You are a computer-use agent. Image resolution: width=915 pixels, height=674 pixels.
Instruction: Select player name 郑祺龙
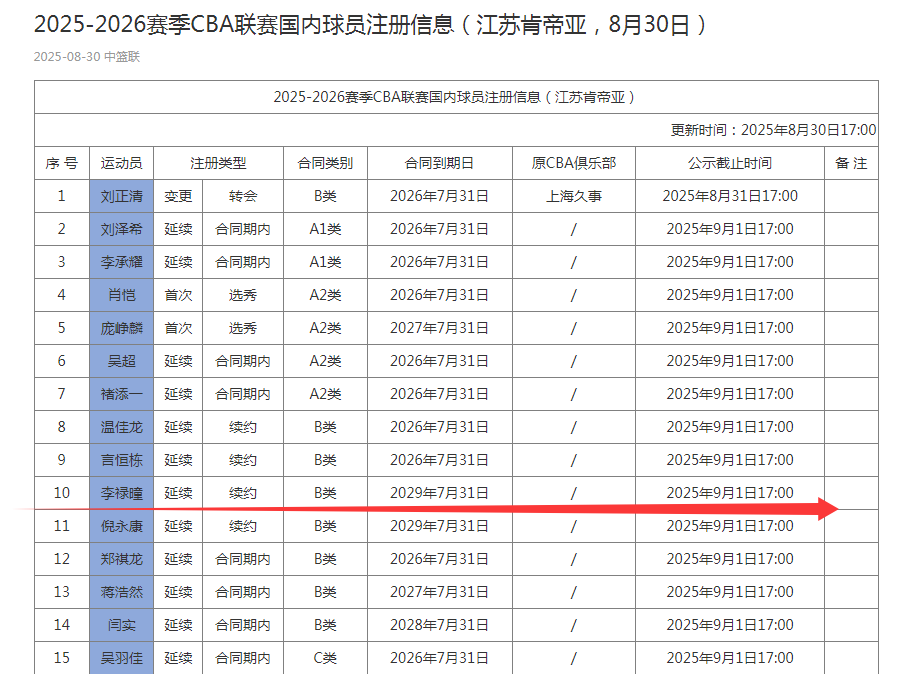click(121, 559)
